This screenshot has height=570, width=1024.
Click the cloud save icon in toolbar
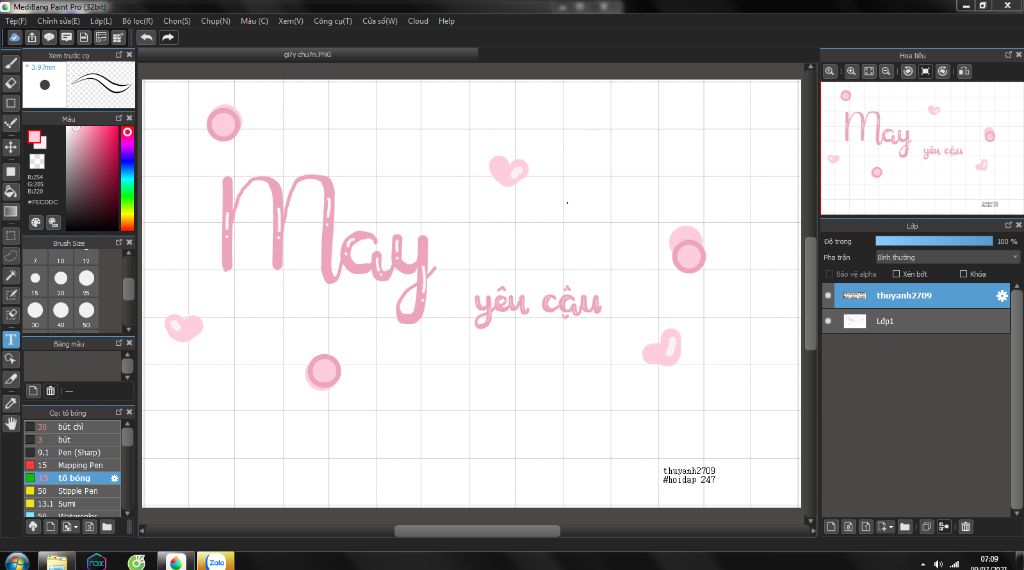[x=14, y=37]
